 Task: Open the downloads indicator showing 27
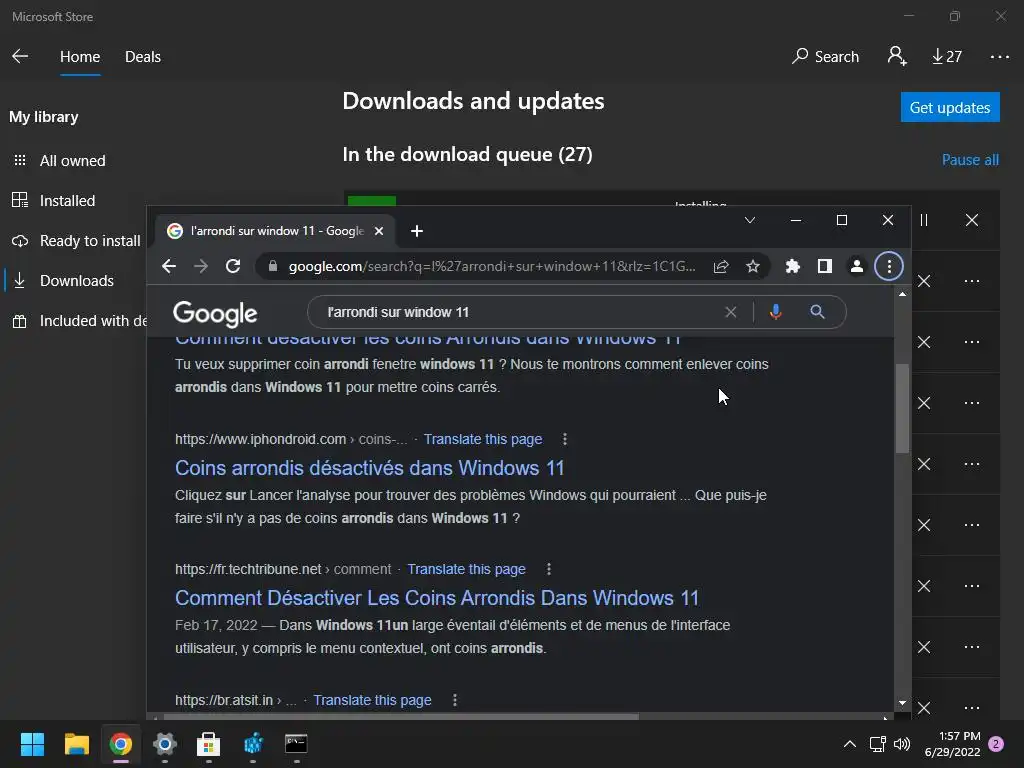(x=947, y=57)
